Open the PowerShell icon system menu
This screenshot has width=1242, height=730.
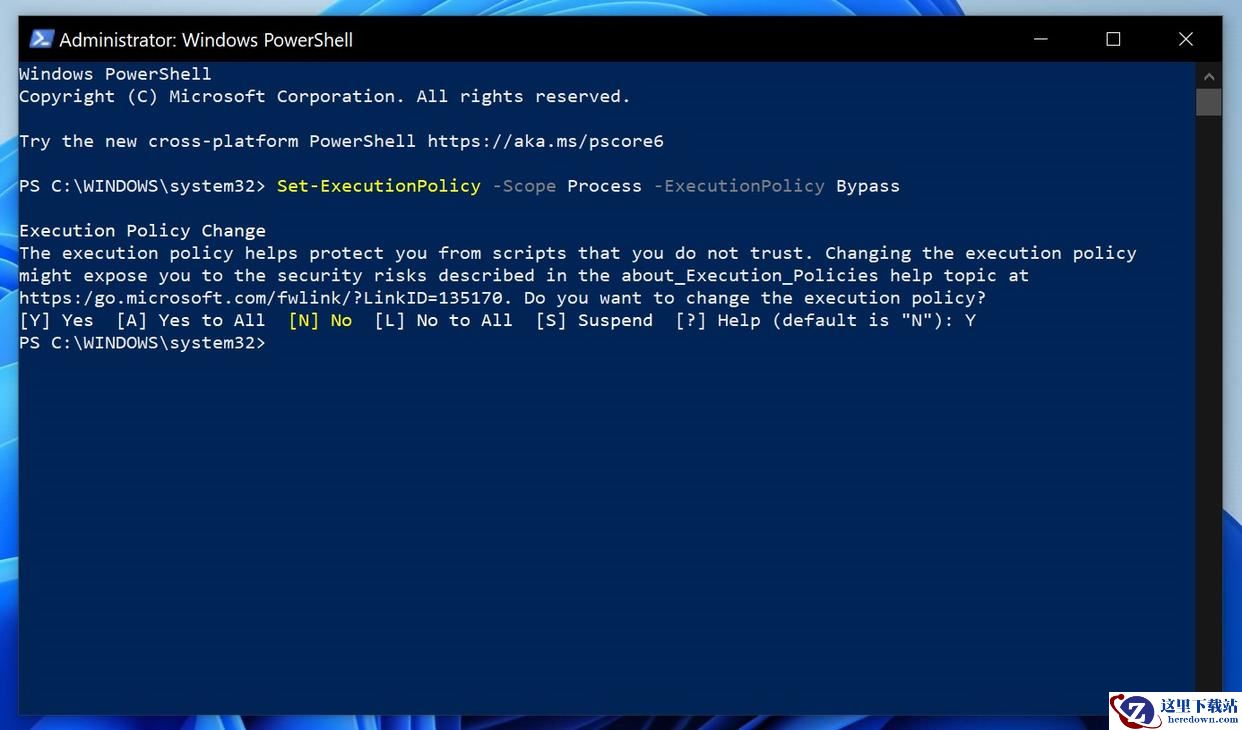41,40
